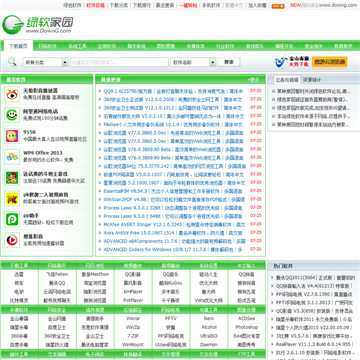Click KMPlayer in the video player list
Viewport: 360px width, 360px height.
pos(133,292)
